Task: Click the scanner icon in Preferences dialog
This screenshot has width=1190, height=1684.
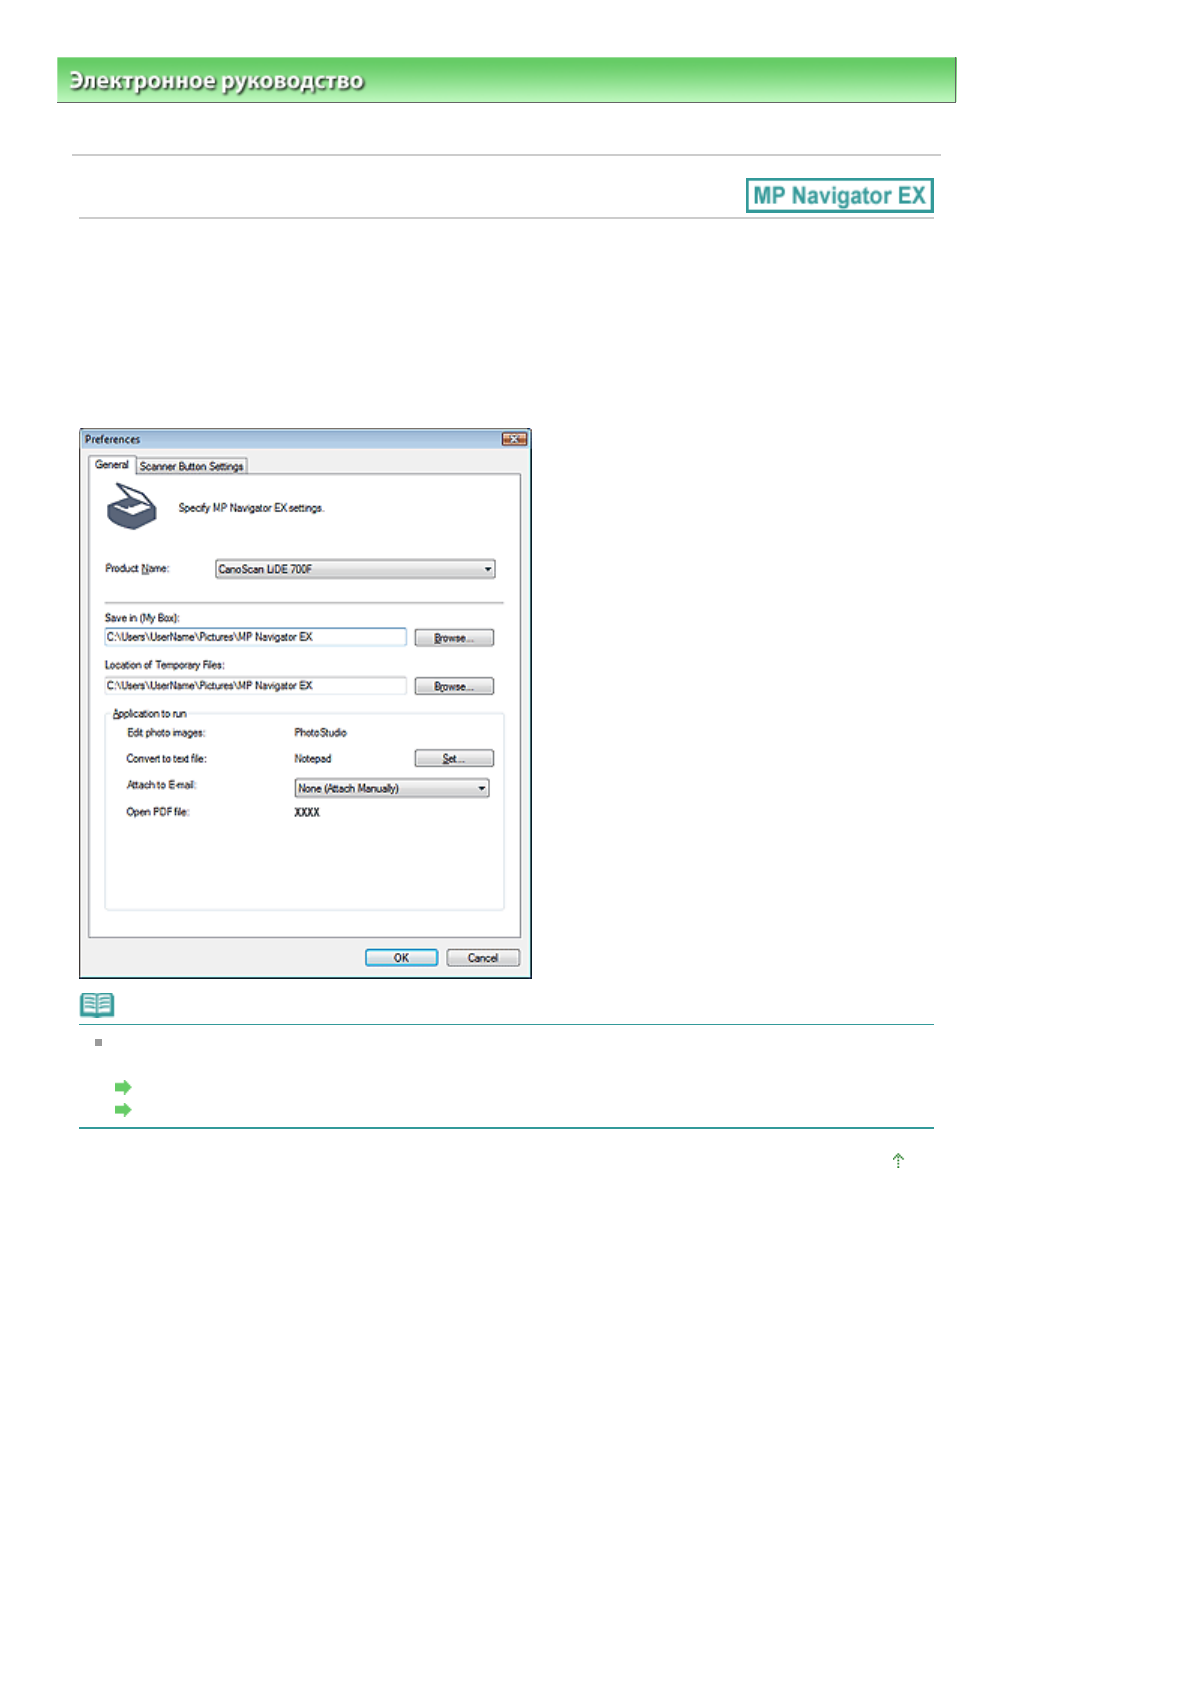Action: pyautogui.click(x=132, y=506)
